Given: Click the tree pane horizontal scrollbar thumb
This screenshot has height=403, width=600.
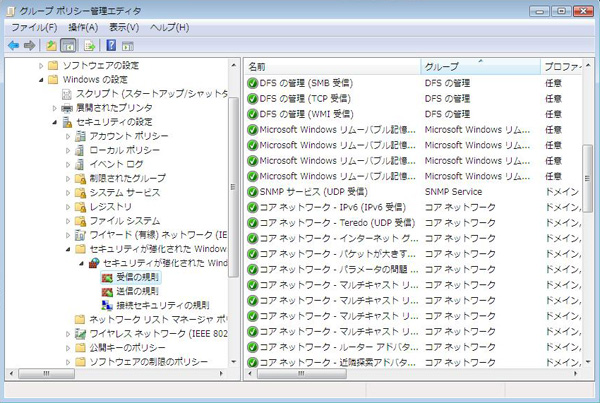Looking at the screenshot, I should coord(46,374).
